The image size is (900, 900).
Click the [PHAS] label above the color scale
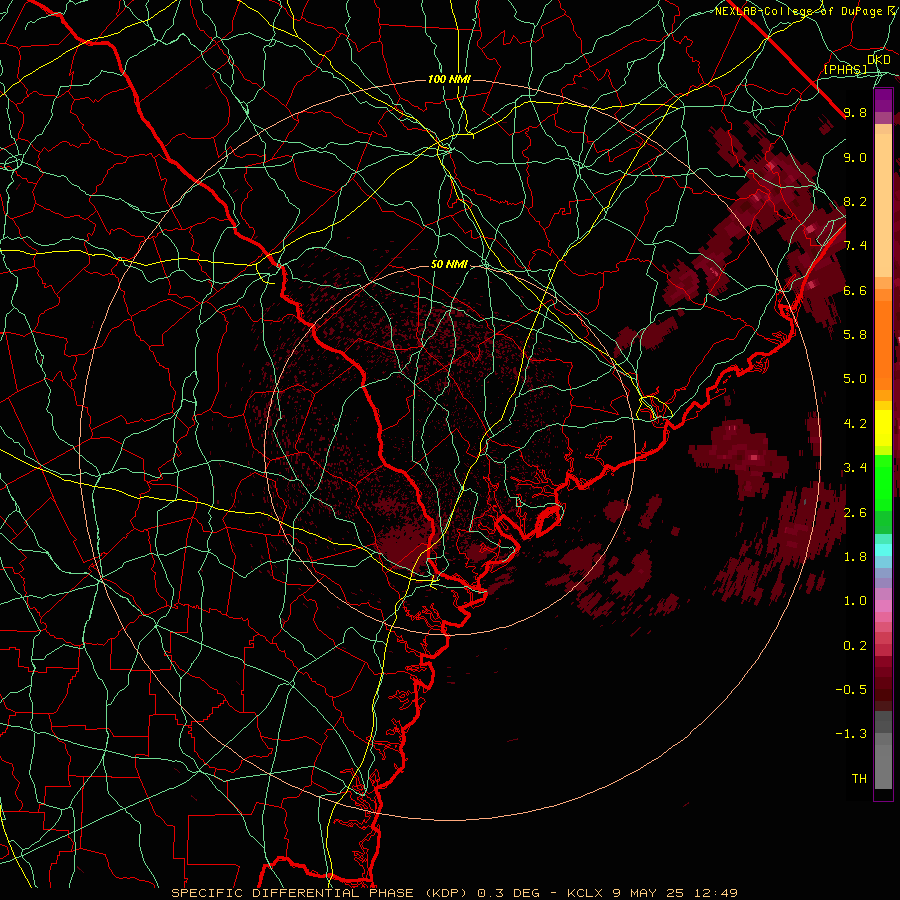(845, 69)
